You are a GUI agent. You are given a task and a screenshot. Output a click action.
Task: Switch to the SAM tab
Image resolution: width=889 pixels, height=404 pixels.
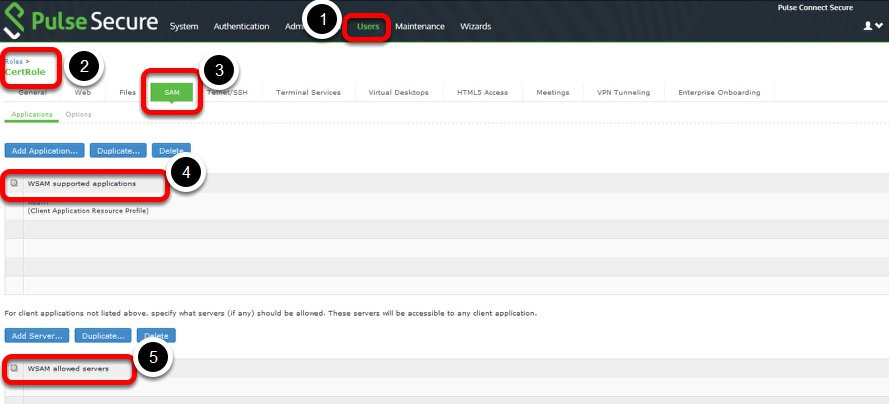(171, 92)
